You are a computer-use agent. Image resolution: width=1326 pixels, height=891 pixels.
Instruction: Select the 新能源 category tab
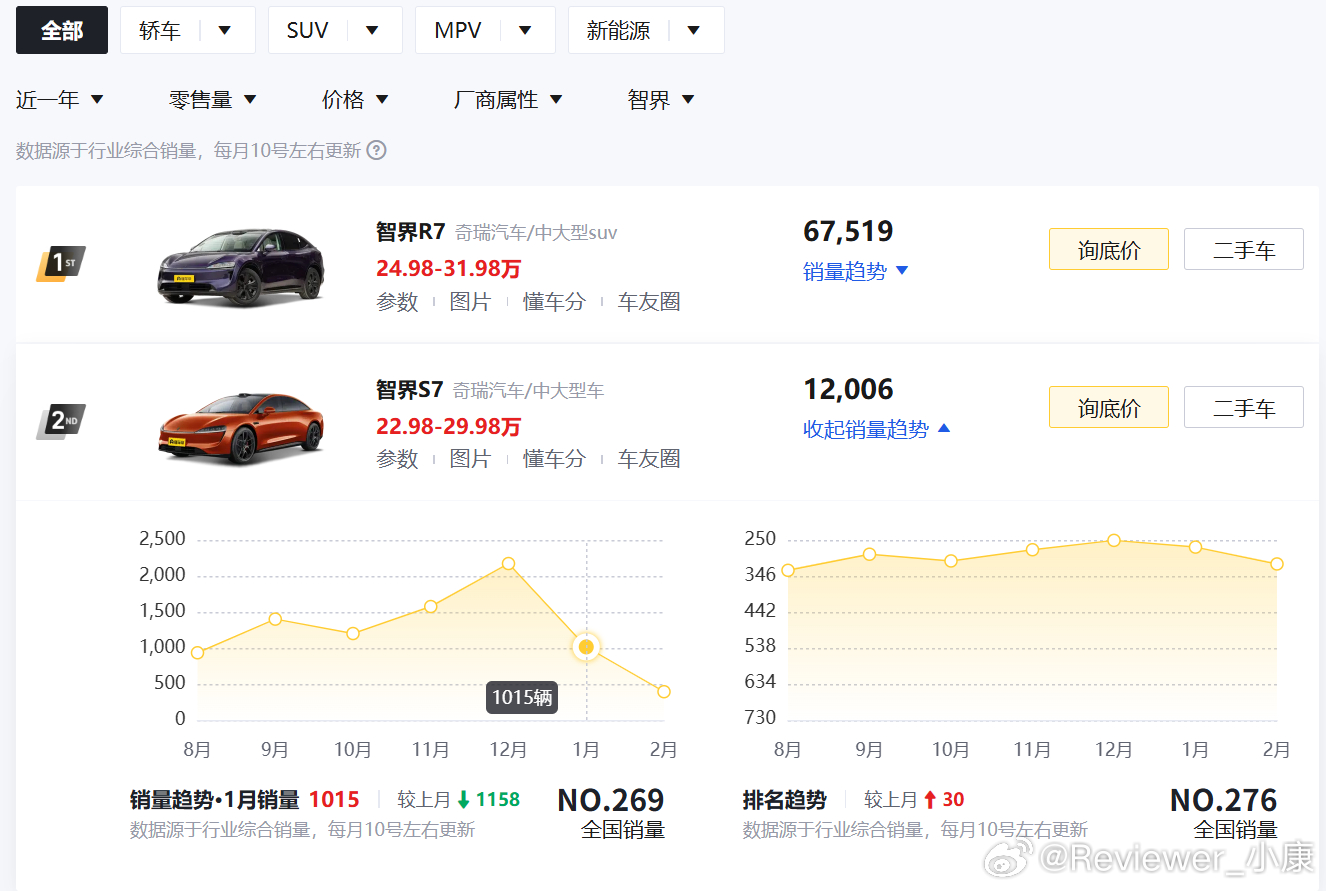point(645,30)
